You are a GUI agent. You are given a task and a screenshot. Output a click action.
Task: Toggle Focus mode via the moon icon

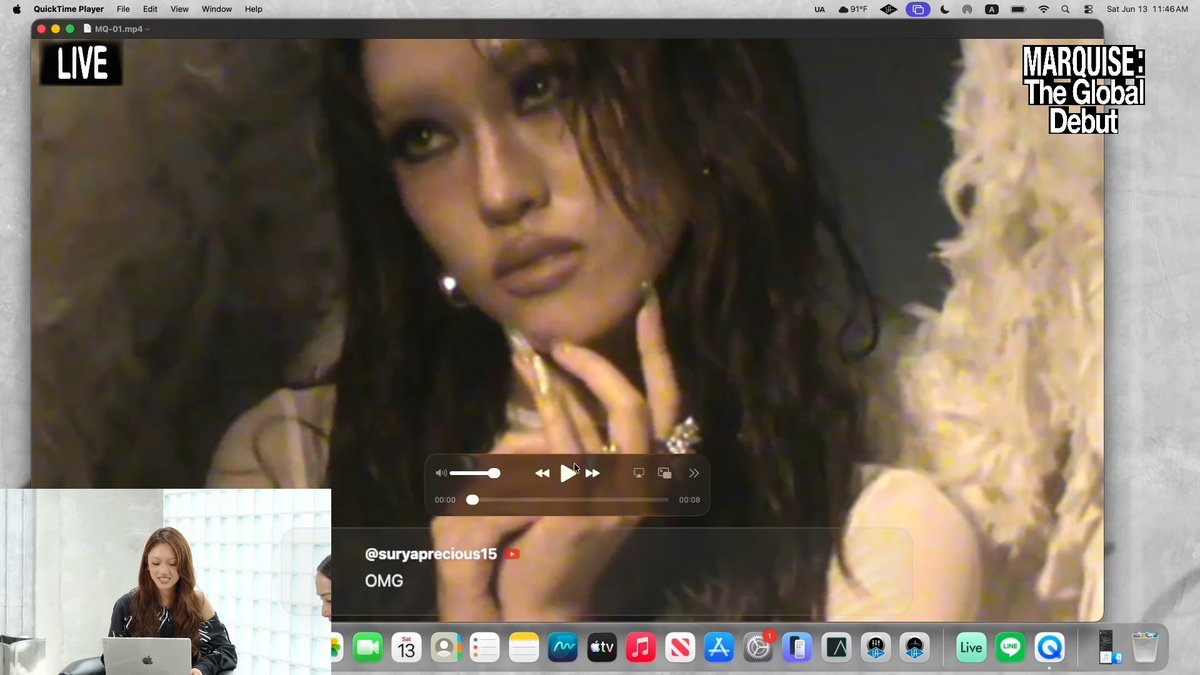click(x=945, y=9)
